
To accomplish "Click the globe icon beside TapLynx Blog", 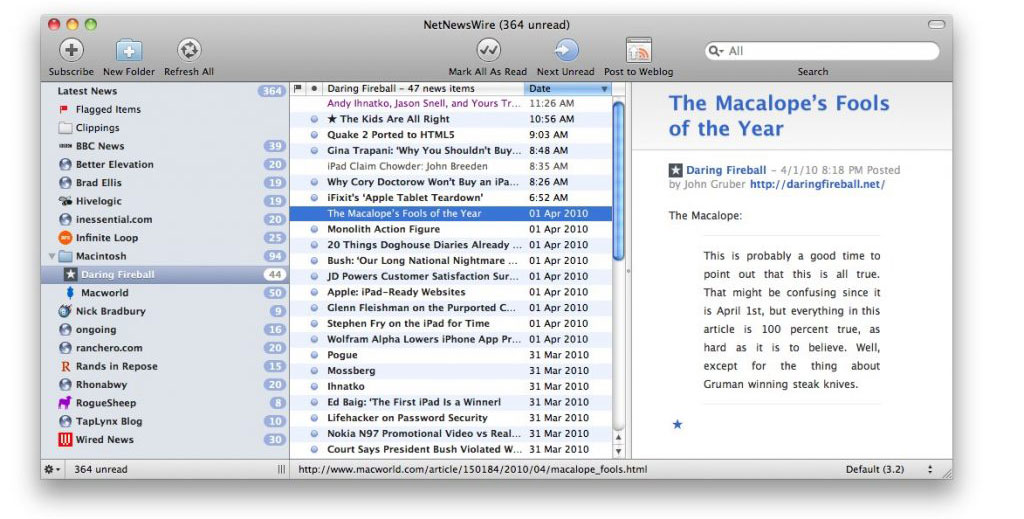I will (x=65, y=421).
